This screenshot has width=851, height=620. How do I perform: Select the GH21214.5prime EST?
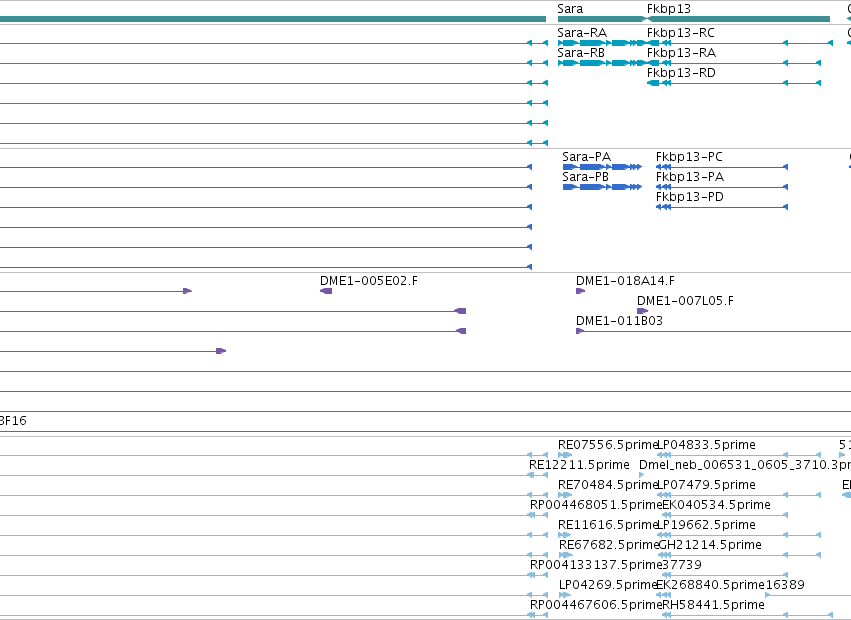coord(710,546)
